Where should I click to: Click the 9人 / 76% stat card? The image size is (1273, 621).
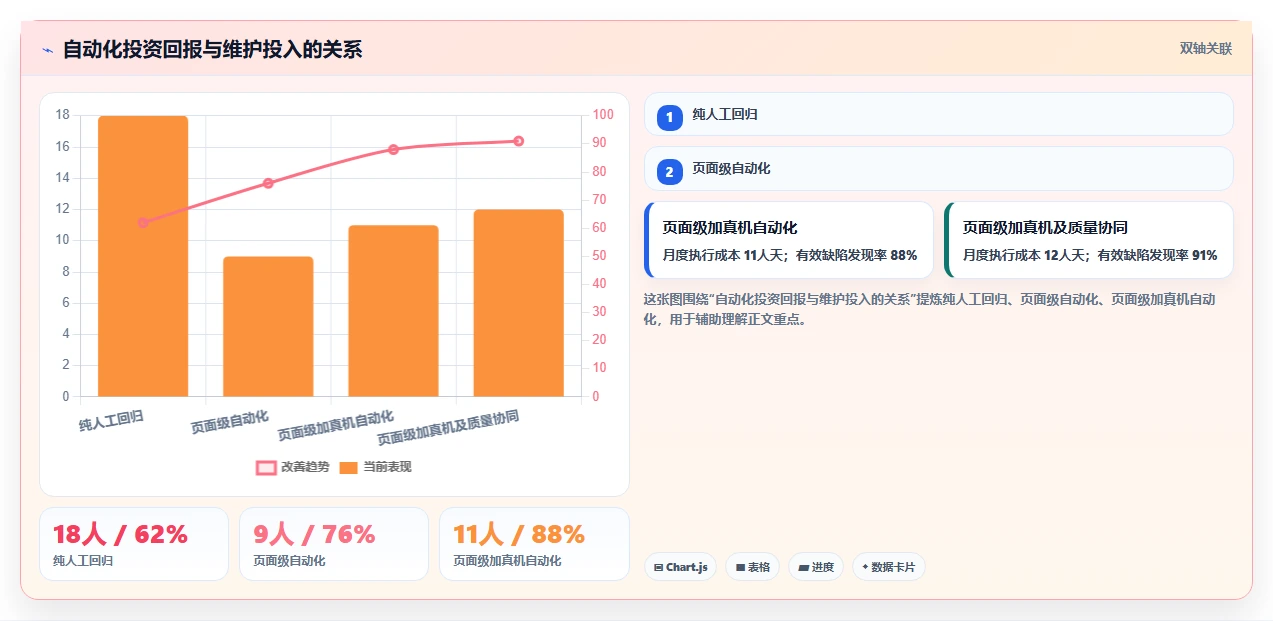pyautogui.click(x=334, y=544)
